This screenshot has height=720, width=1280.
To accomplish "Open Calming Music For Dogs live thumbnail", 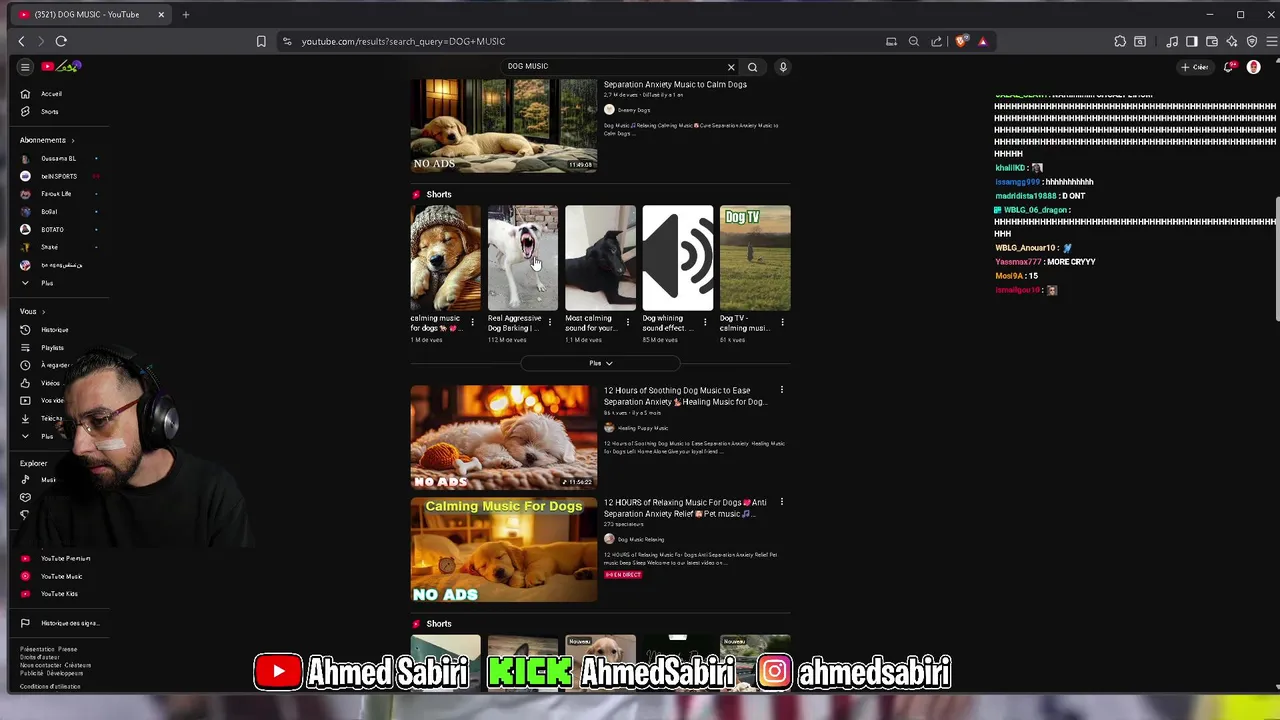I will (504, 550).
